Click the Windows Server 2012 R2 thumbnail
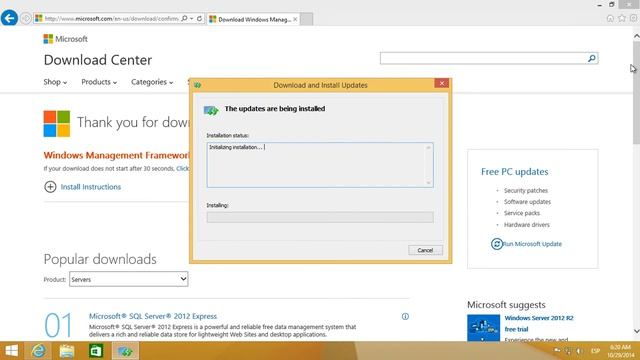This screenshot has height=360, width=640. (483, 328)
